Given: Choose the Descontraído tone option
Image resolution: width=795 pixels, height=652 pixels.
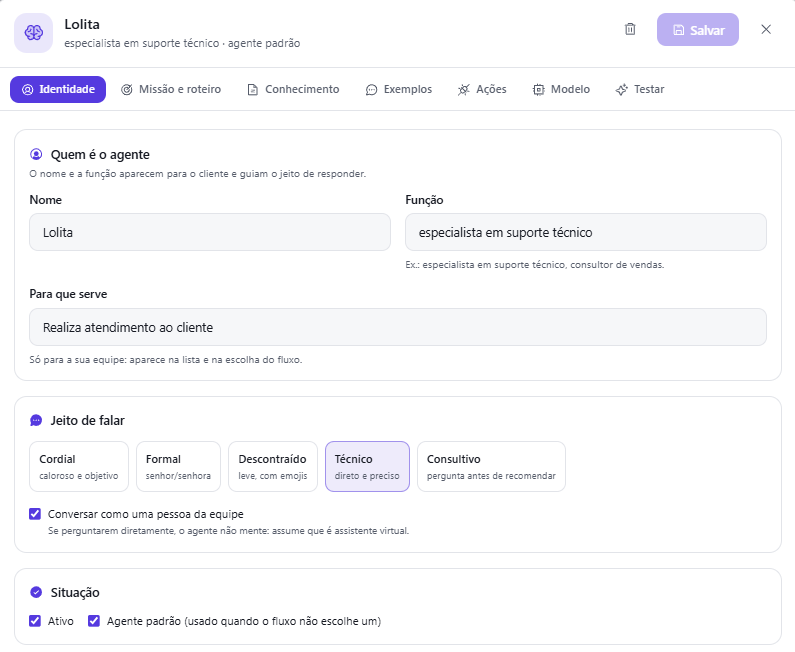Looking at the screenshot, I should coord(273,466).
